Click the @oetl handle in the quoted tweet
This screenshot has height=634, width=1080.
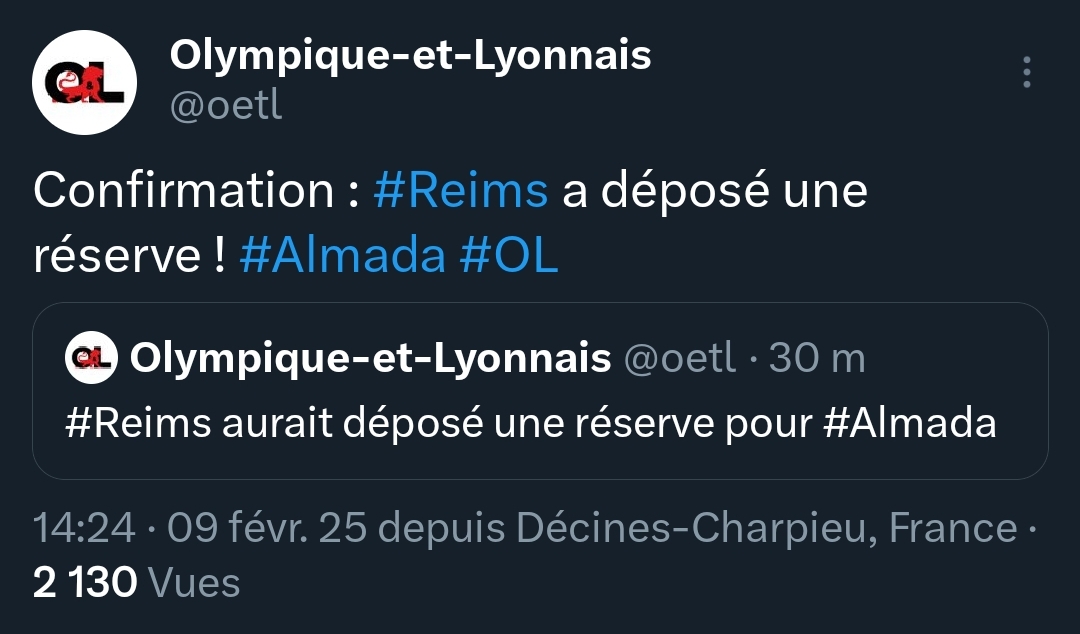coord(679,358)
